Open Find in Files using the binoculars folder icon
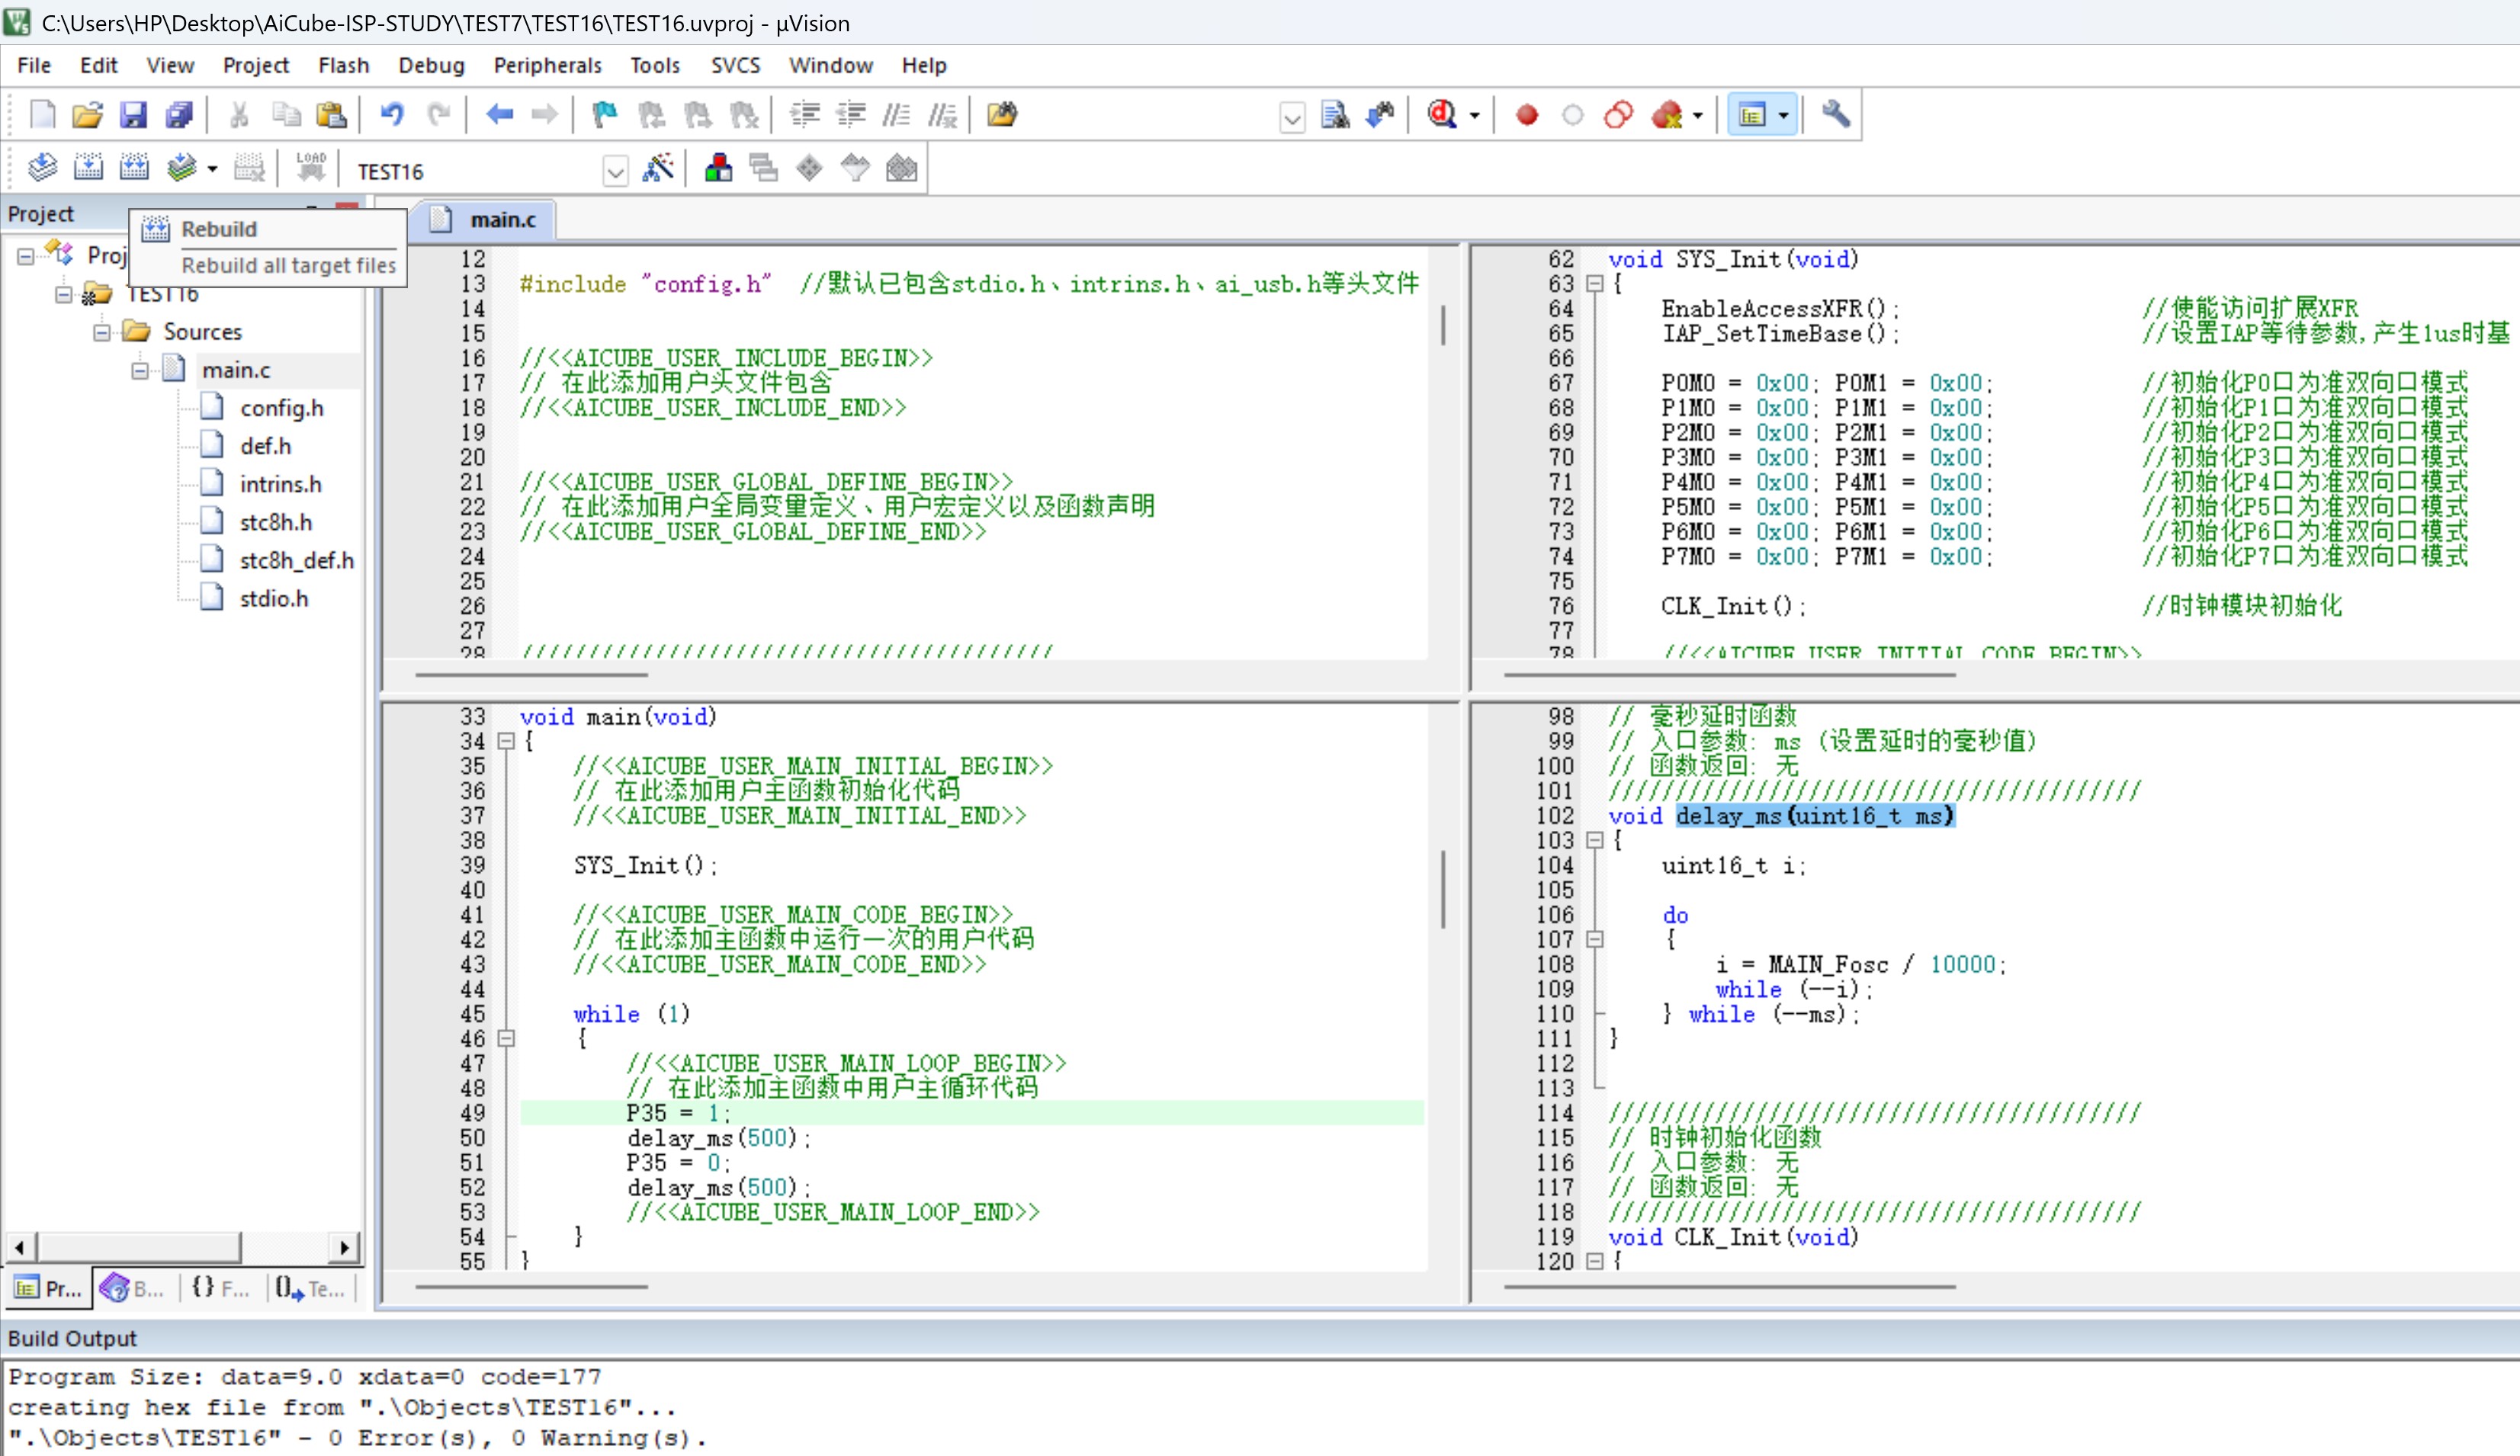The image size is (2520, 1456). point(1002,115)
